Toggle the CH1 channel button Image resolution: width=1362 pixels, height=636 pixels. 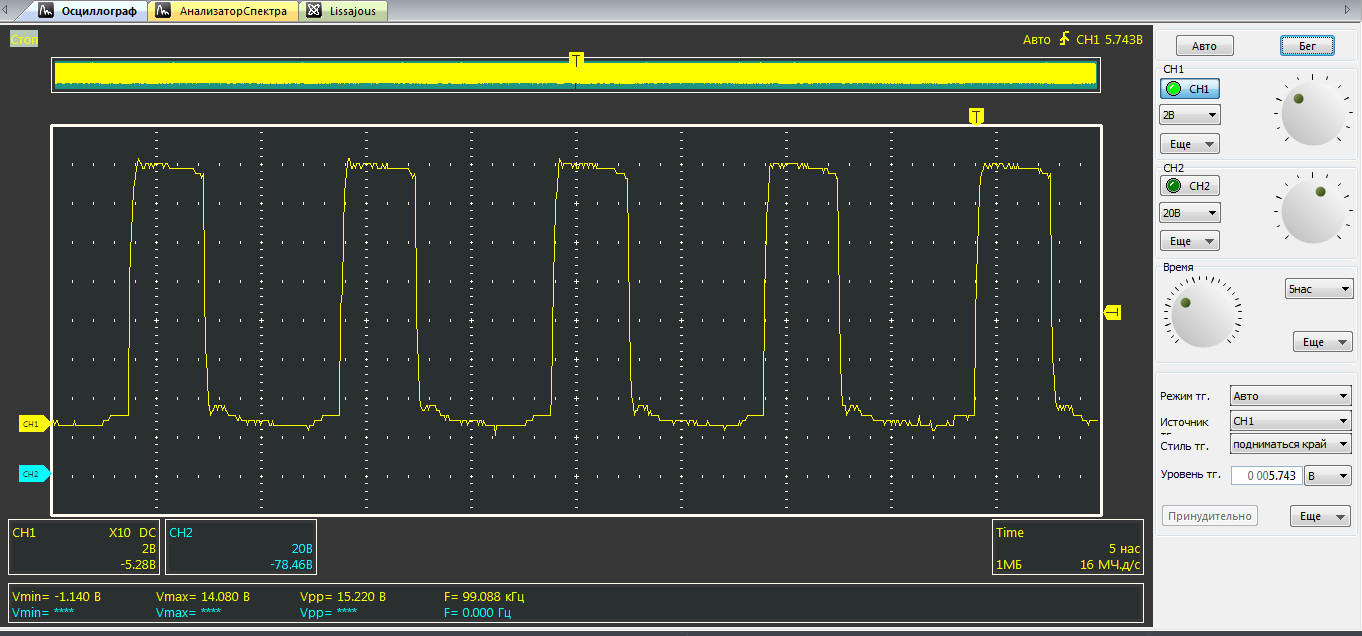pyautogui.click(x=1189, y=89)
